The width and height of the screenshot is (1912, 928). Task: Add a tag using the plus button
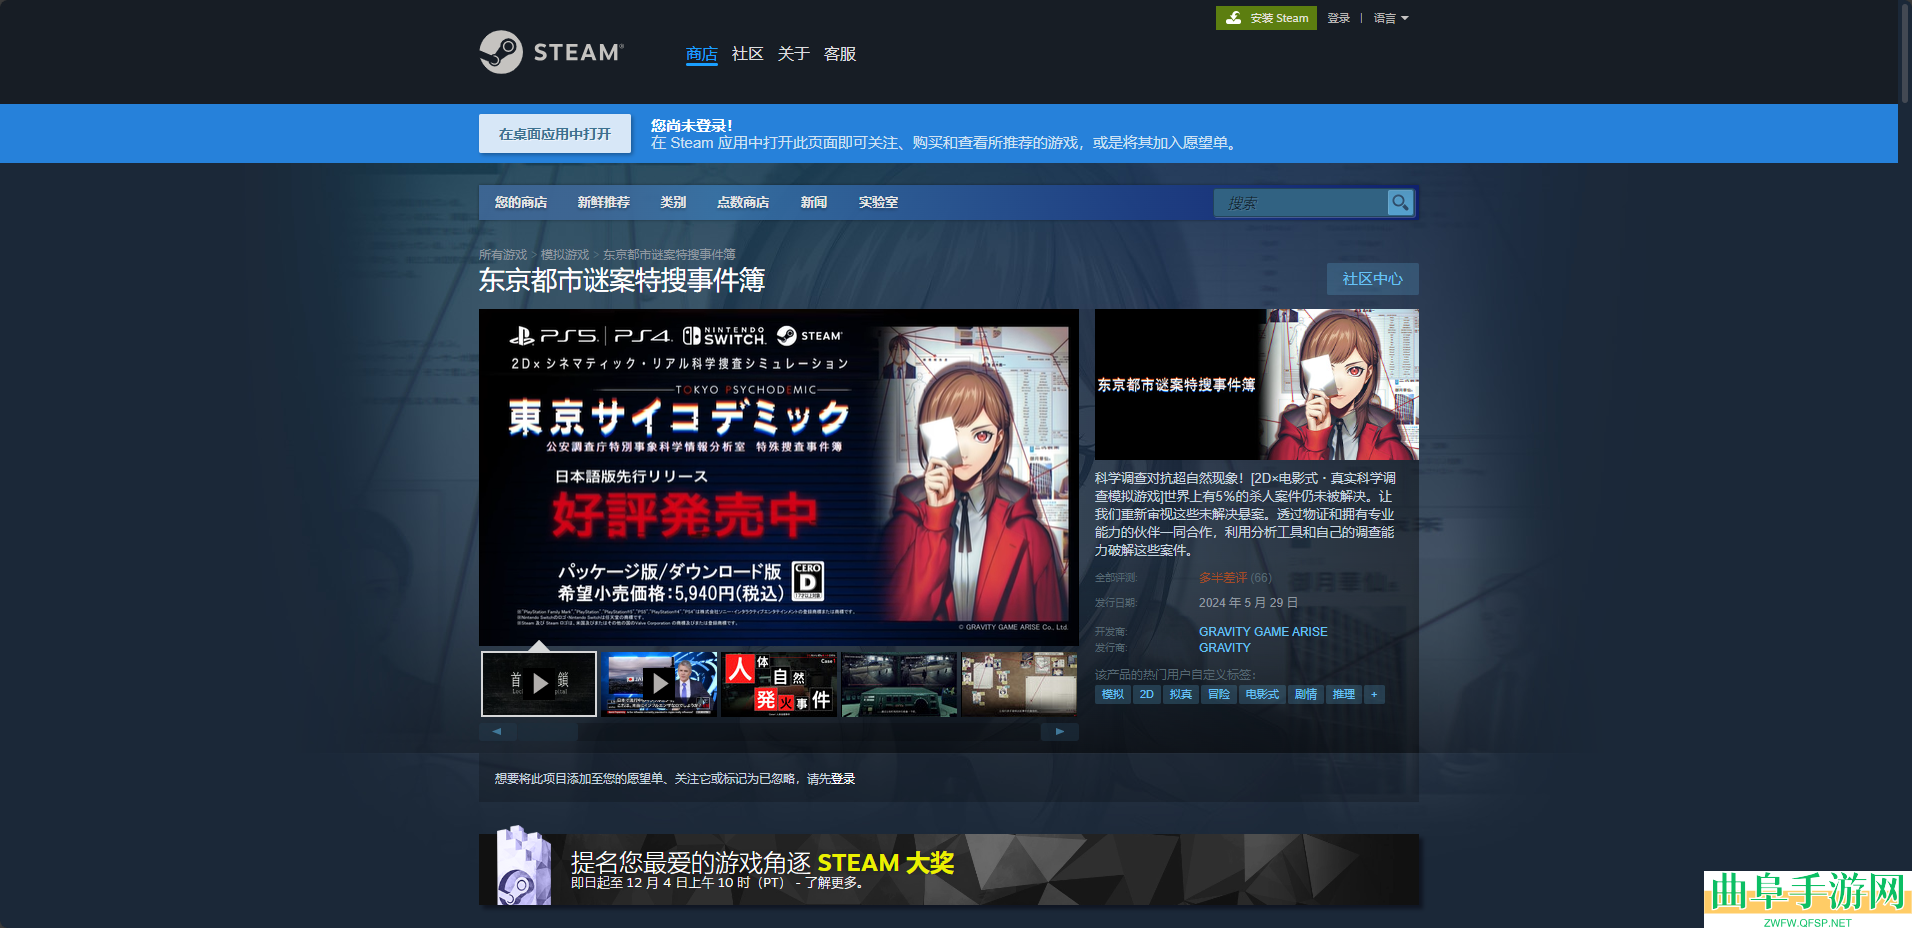[1374, 694]
